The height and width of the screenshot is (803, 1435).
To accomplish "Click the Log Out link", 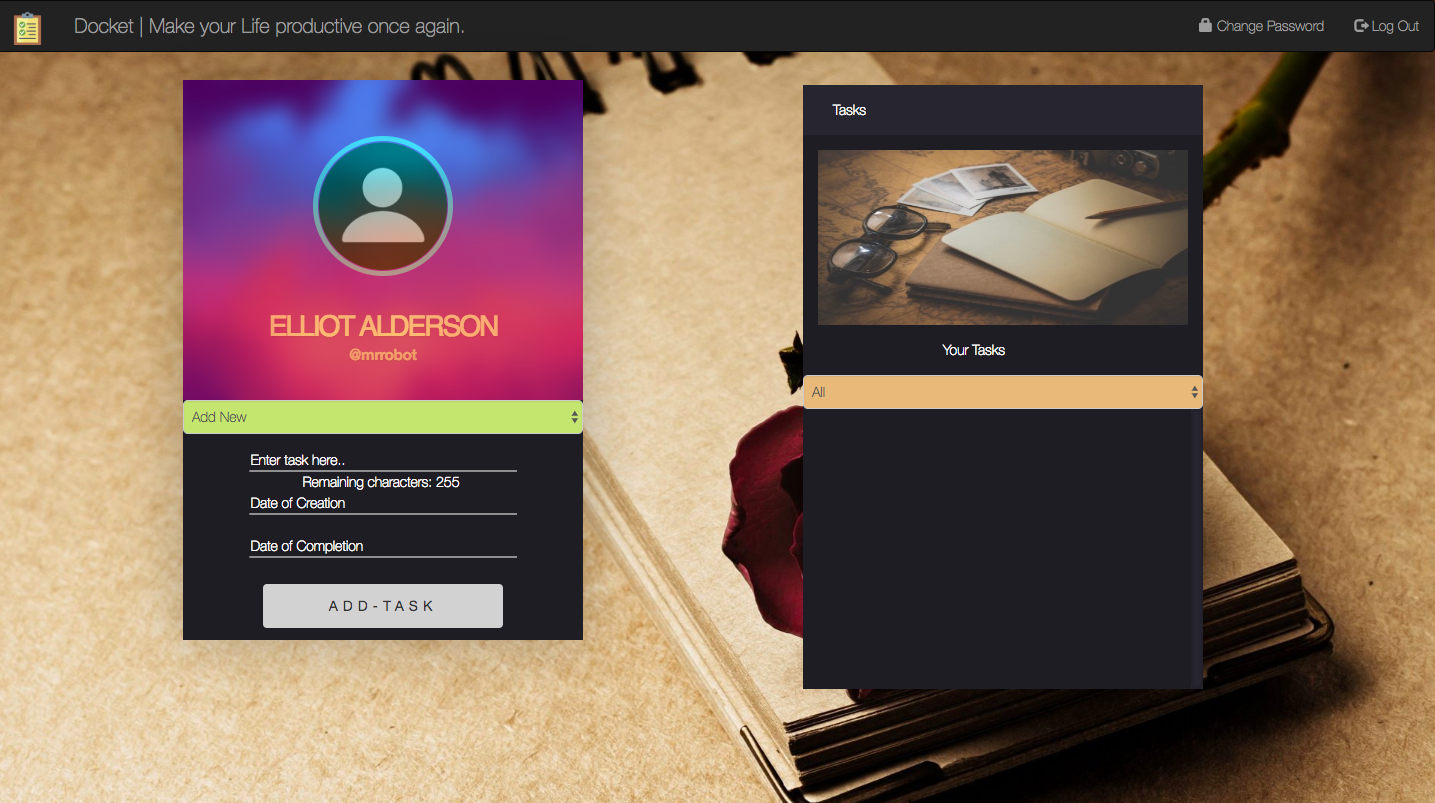I will (1386, 26).
